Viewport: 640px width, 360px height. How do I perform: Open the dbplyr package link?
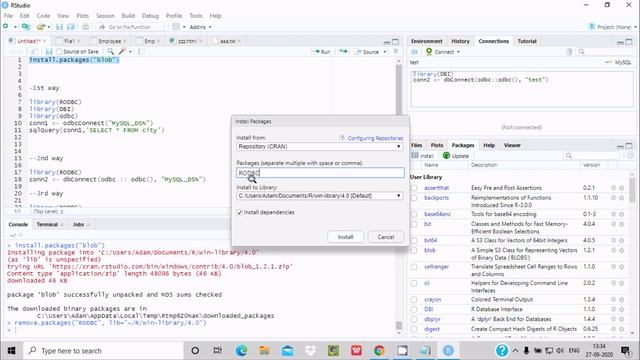click(x=432, y=319)
